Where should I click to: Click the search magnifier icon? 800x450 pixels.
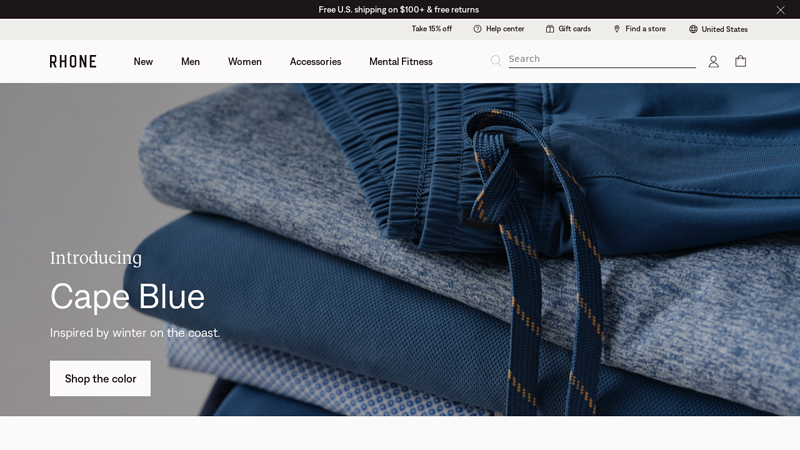coord(496,61)
